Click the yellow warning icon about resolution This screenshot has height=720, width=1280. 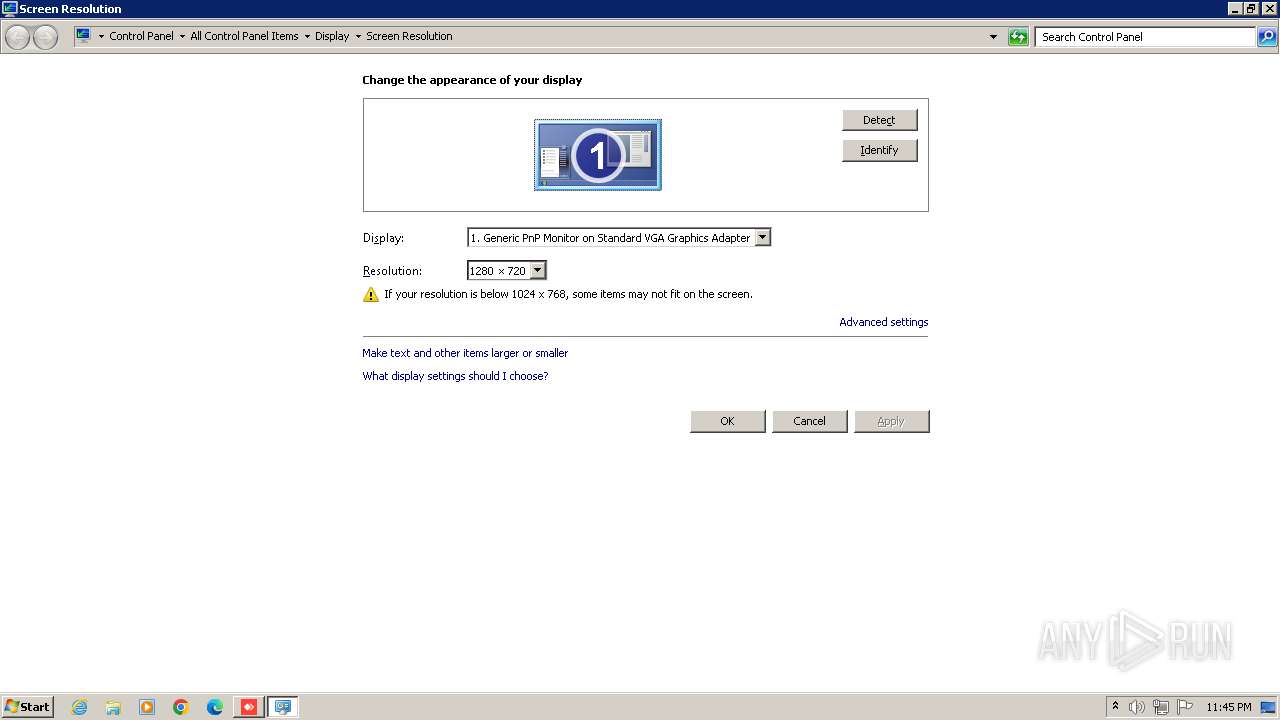tap(371, 295)
